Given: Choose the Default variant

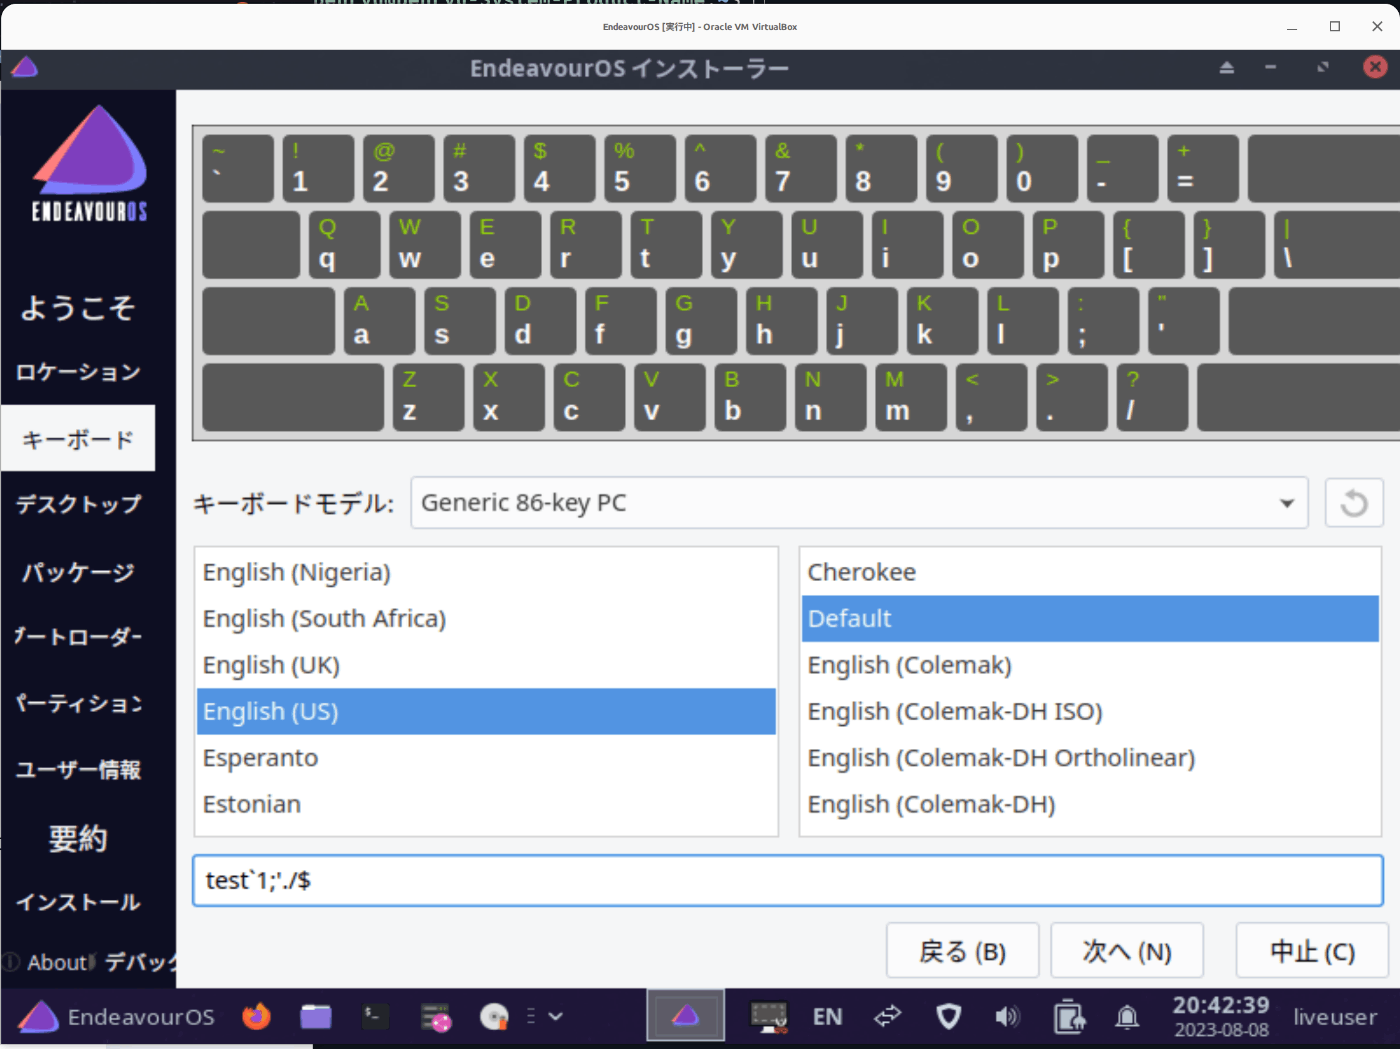Looking at the screenshot, I should coord(1090,618).
